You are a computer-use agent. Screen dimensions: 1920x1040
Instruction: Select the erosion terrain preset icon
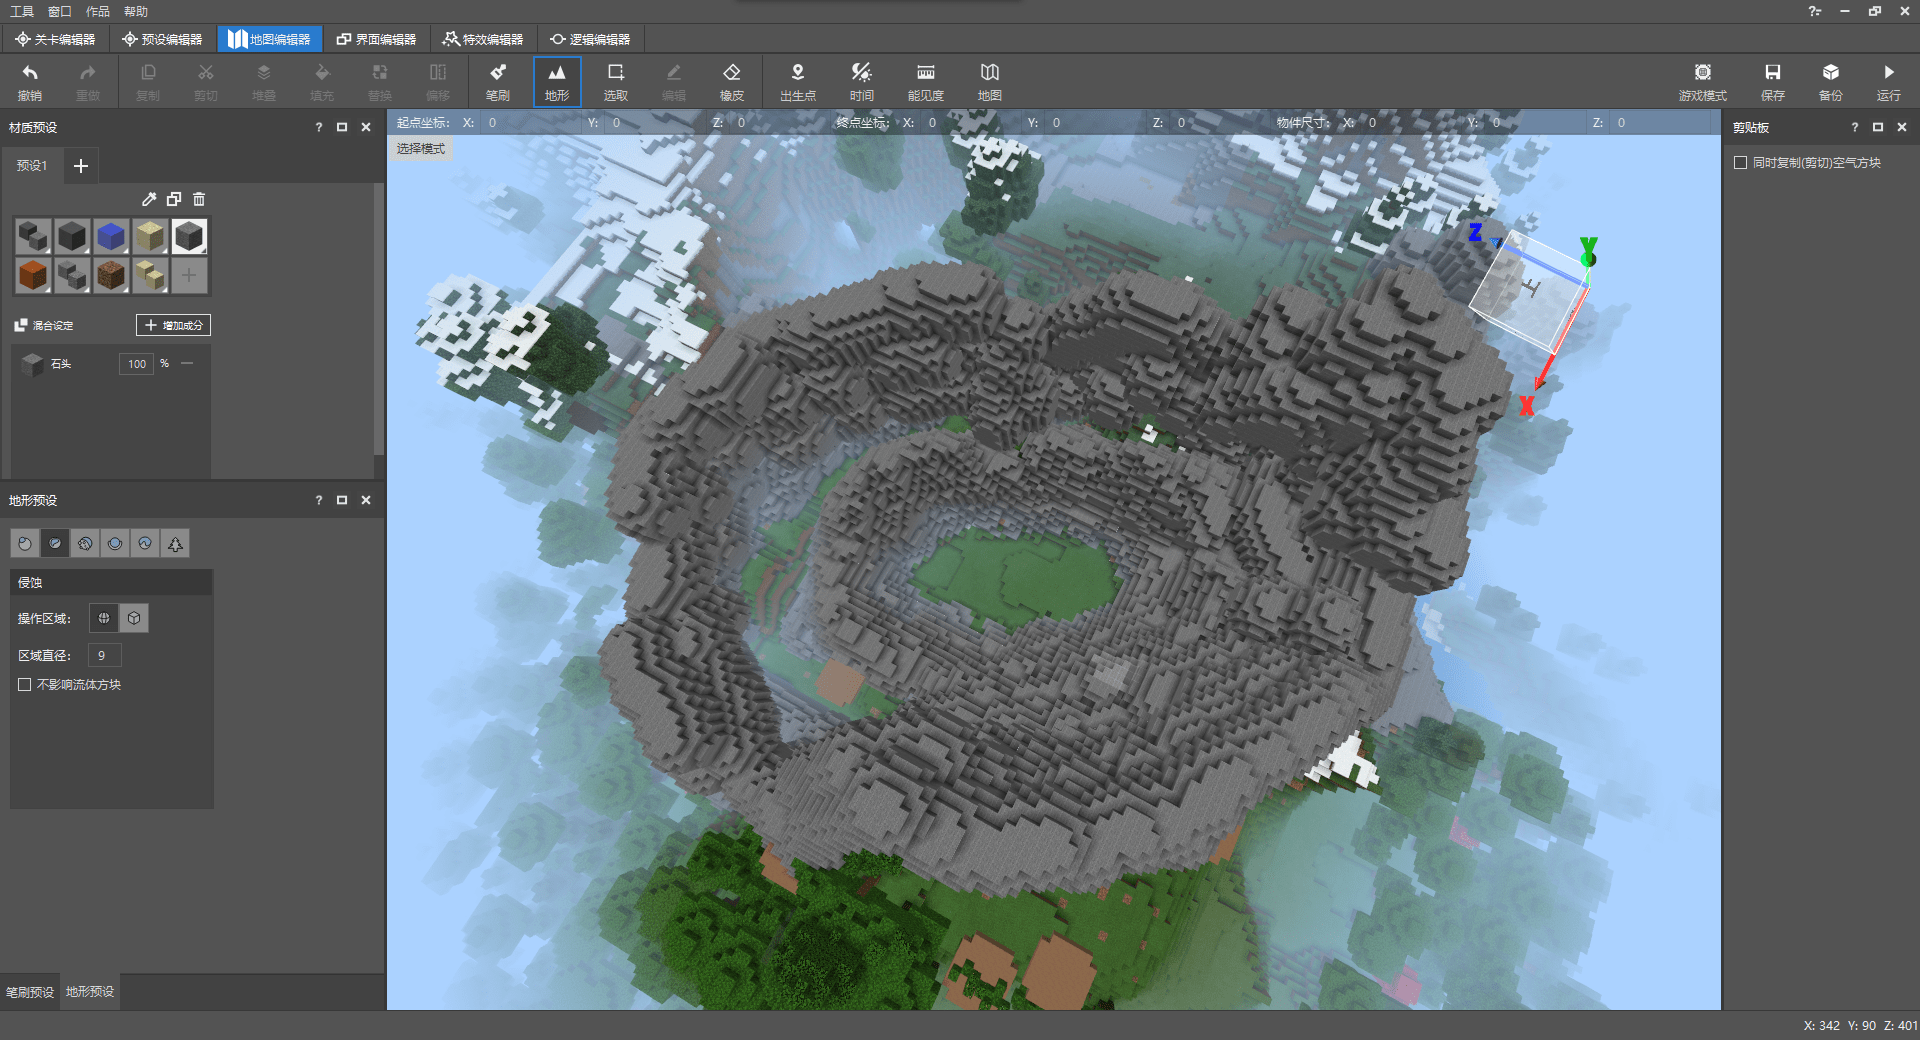click(55, 543)
